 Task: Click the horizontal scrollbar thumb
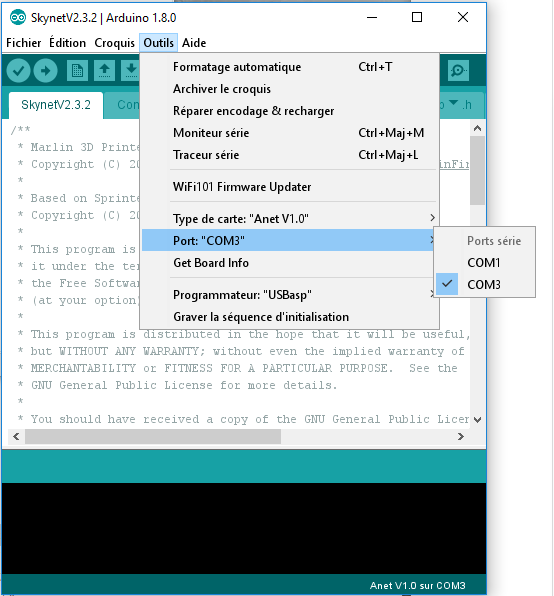(x=153, y=436)
